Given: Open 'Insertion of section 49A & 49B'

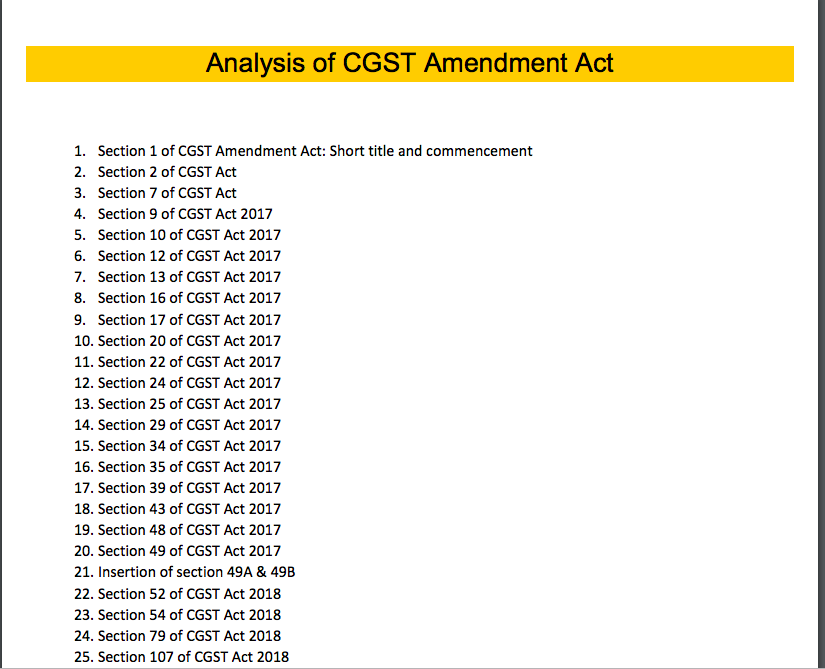Looking at the screenshot, I should pos(196,572).
